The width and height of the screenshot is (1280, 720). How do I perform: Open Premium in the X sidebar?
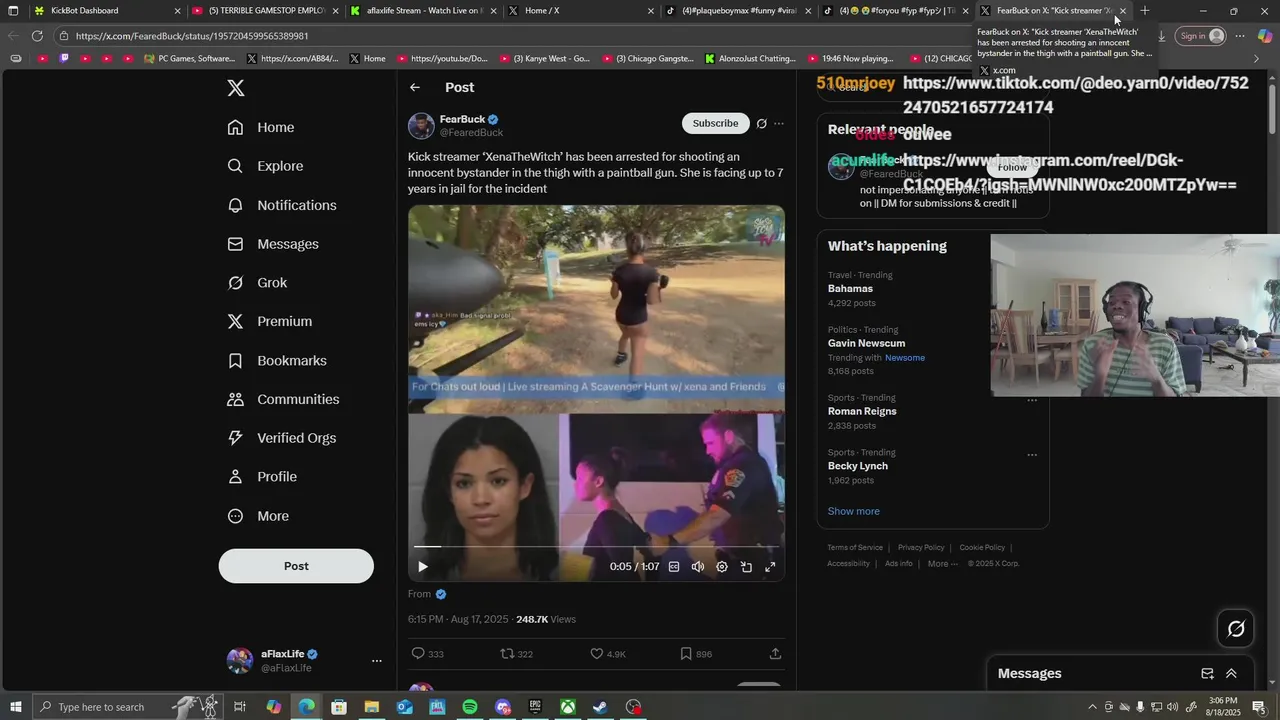(270, 321)
